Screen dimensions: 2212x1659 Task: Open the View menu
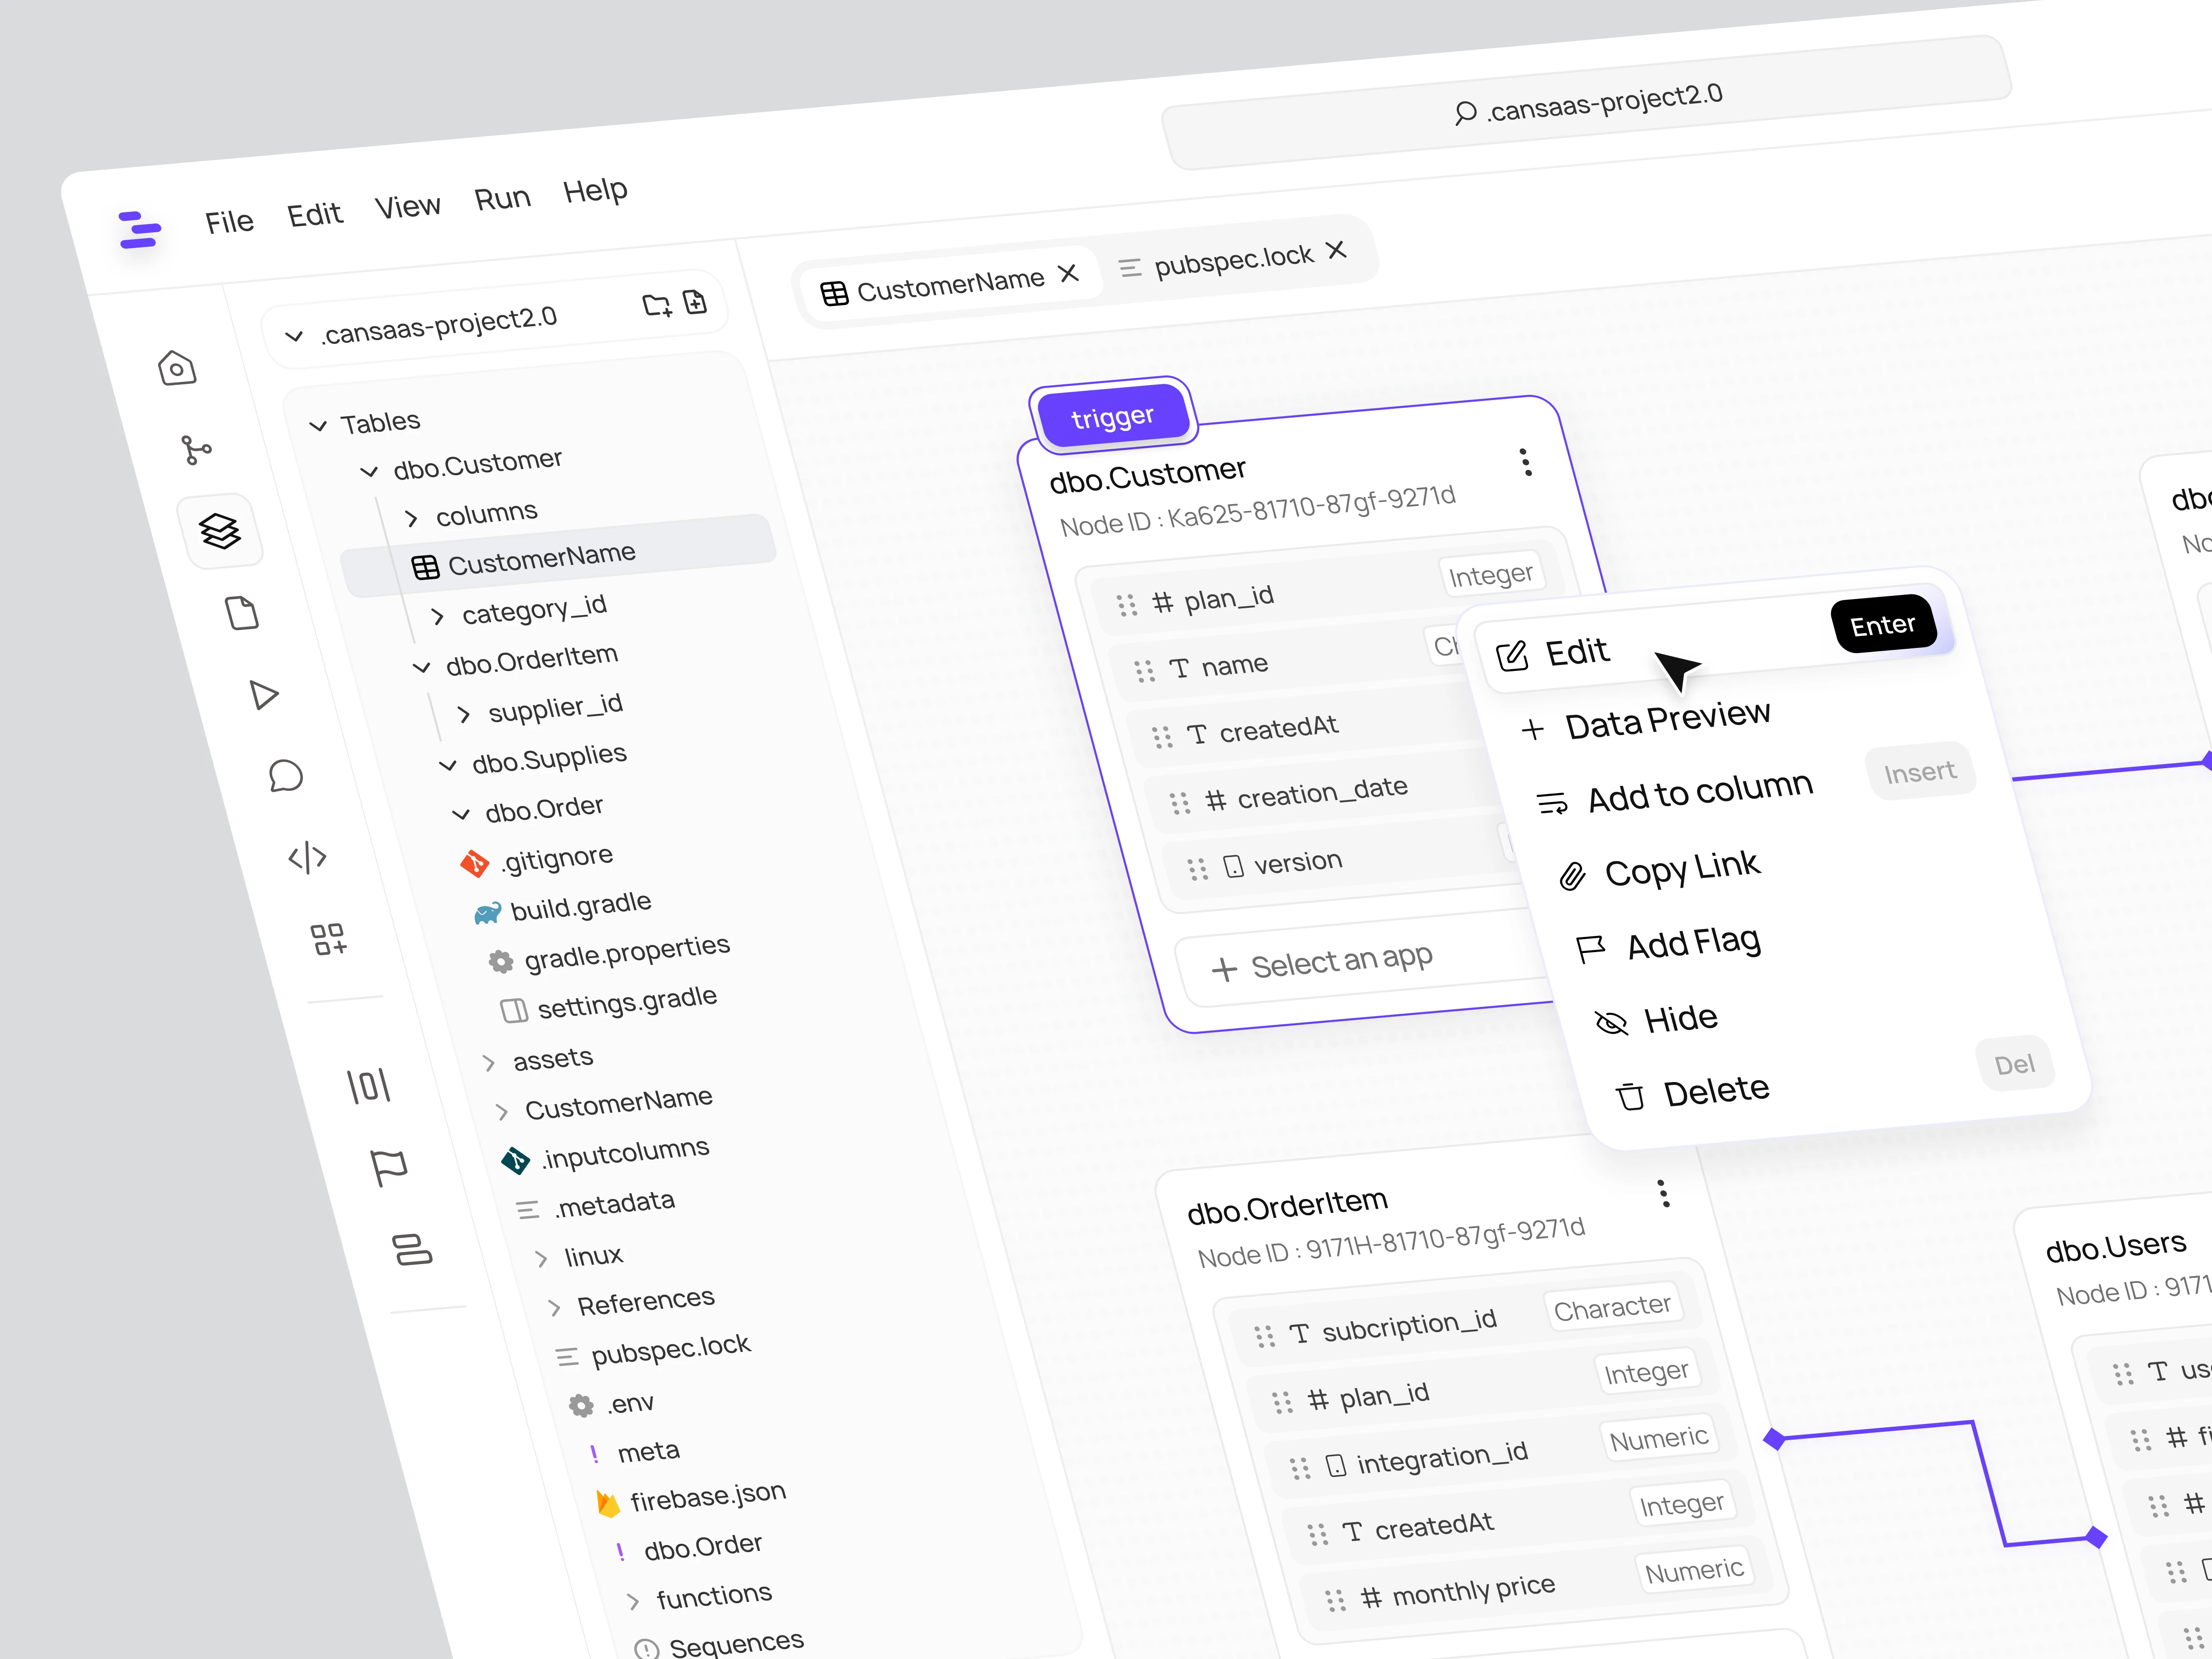coord(407,207)
